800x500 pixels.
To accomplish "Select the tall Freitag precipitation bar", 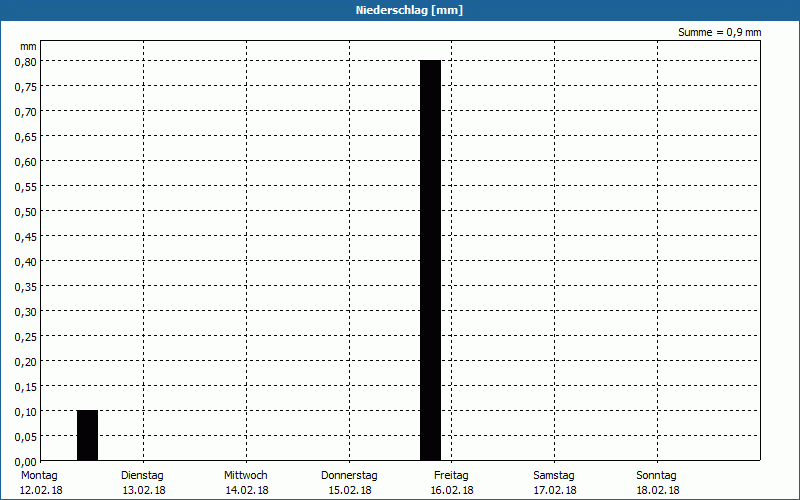I will coord(430,260).
